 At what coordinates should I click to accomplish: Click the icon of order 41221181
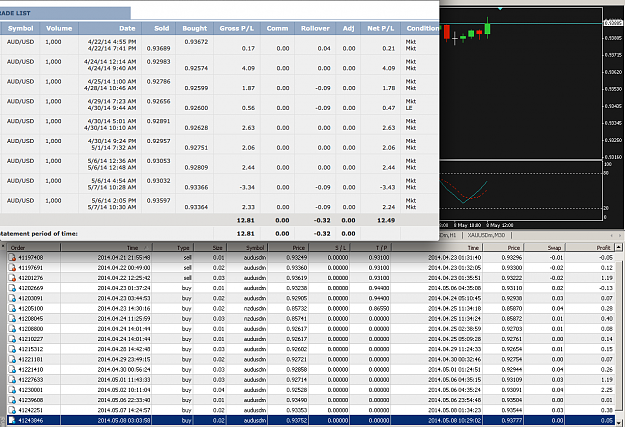(x=12, y=359)
